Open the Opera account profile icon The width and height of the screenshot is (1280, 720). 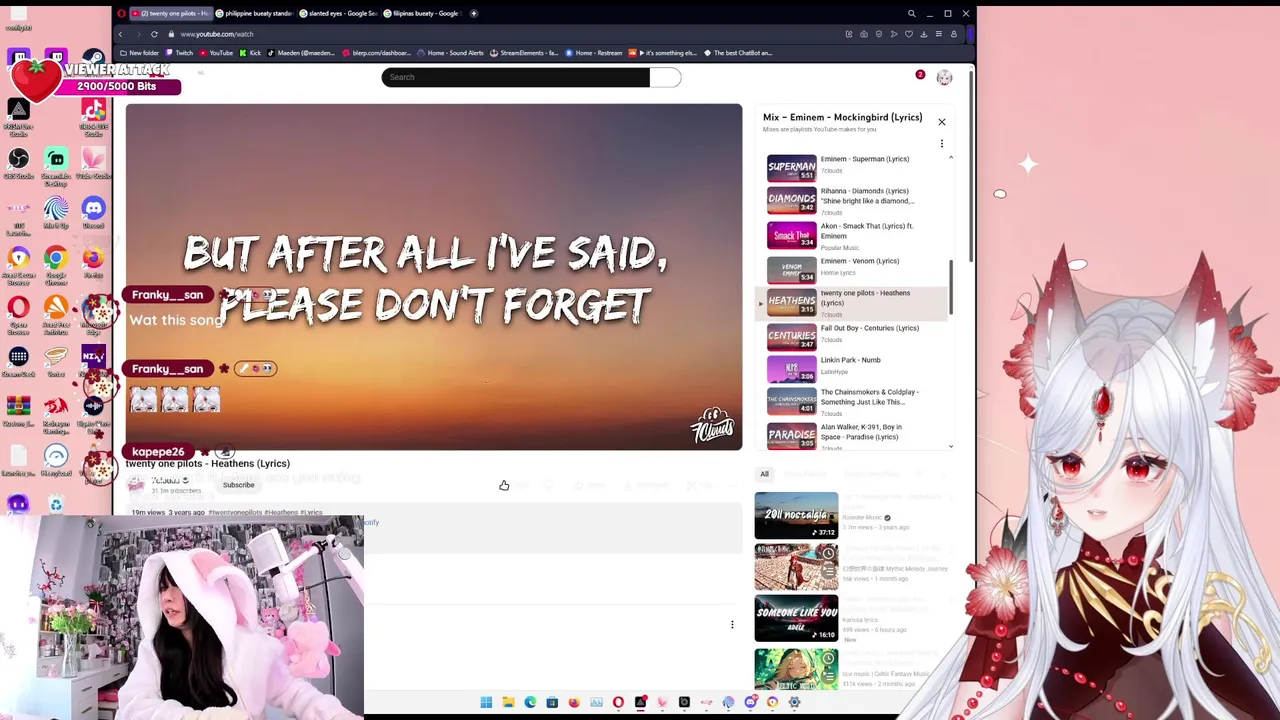(x=954, y=34)
